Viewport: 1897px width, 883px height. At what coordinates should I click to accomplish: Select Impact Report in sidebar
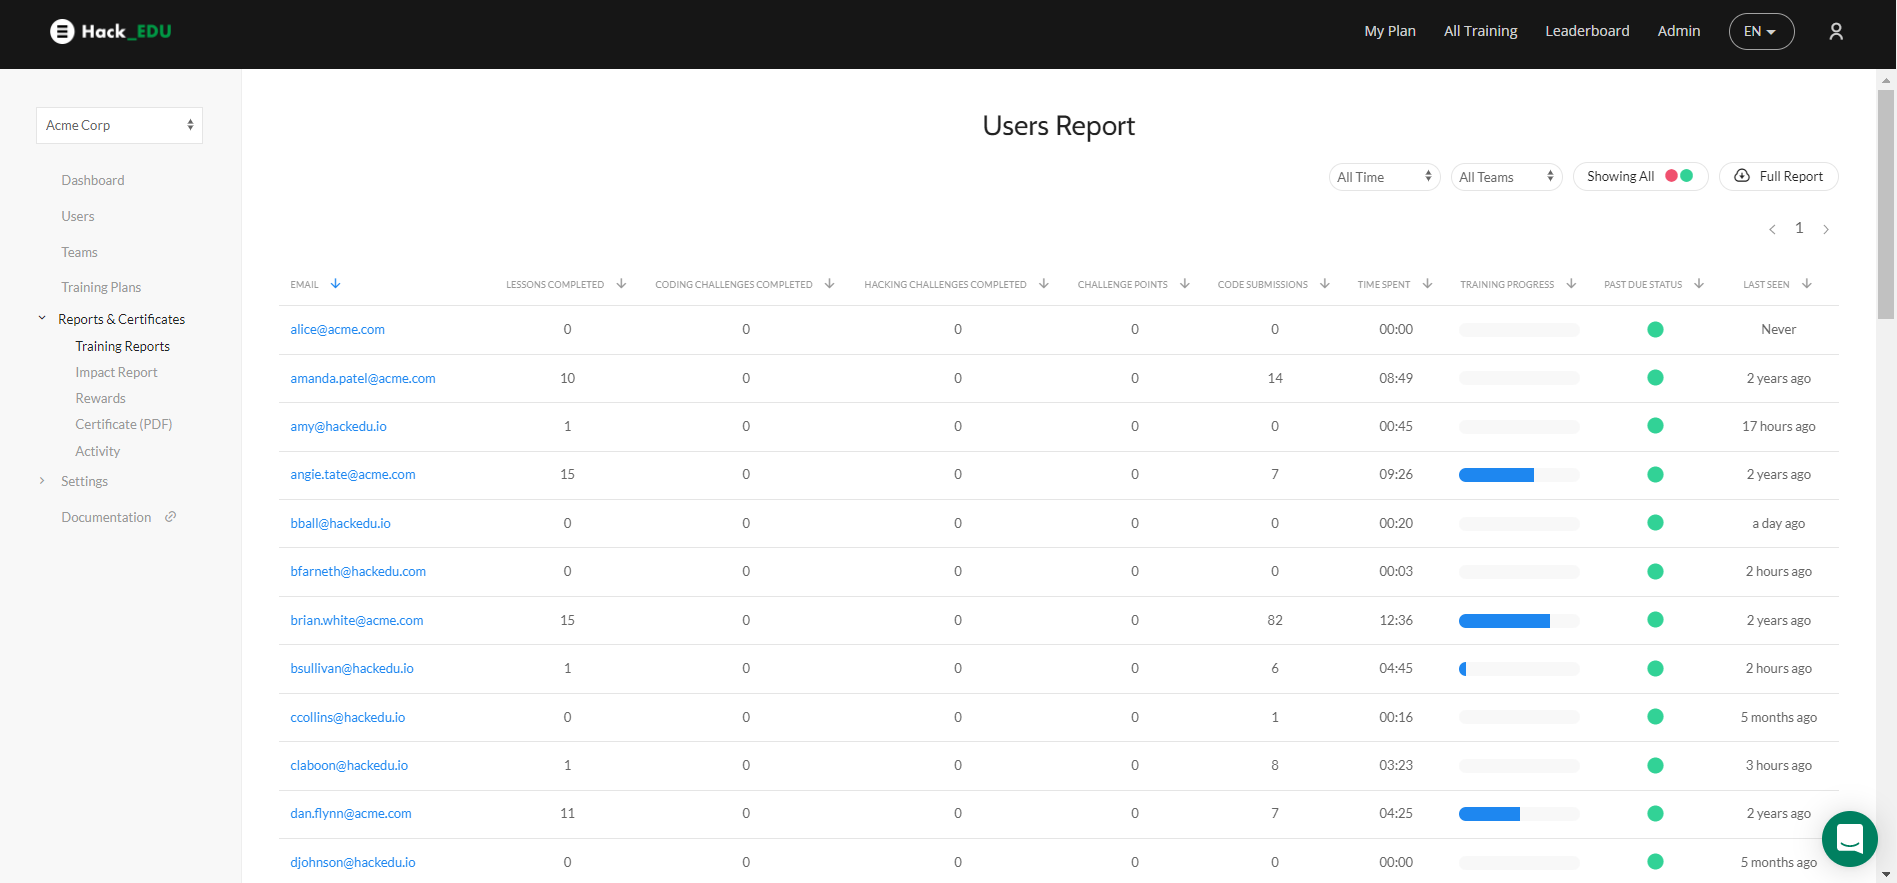click(116, 372)
